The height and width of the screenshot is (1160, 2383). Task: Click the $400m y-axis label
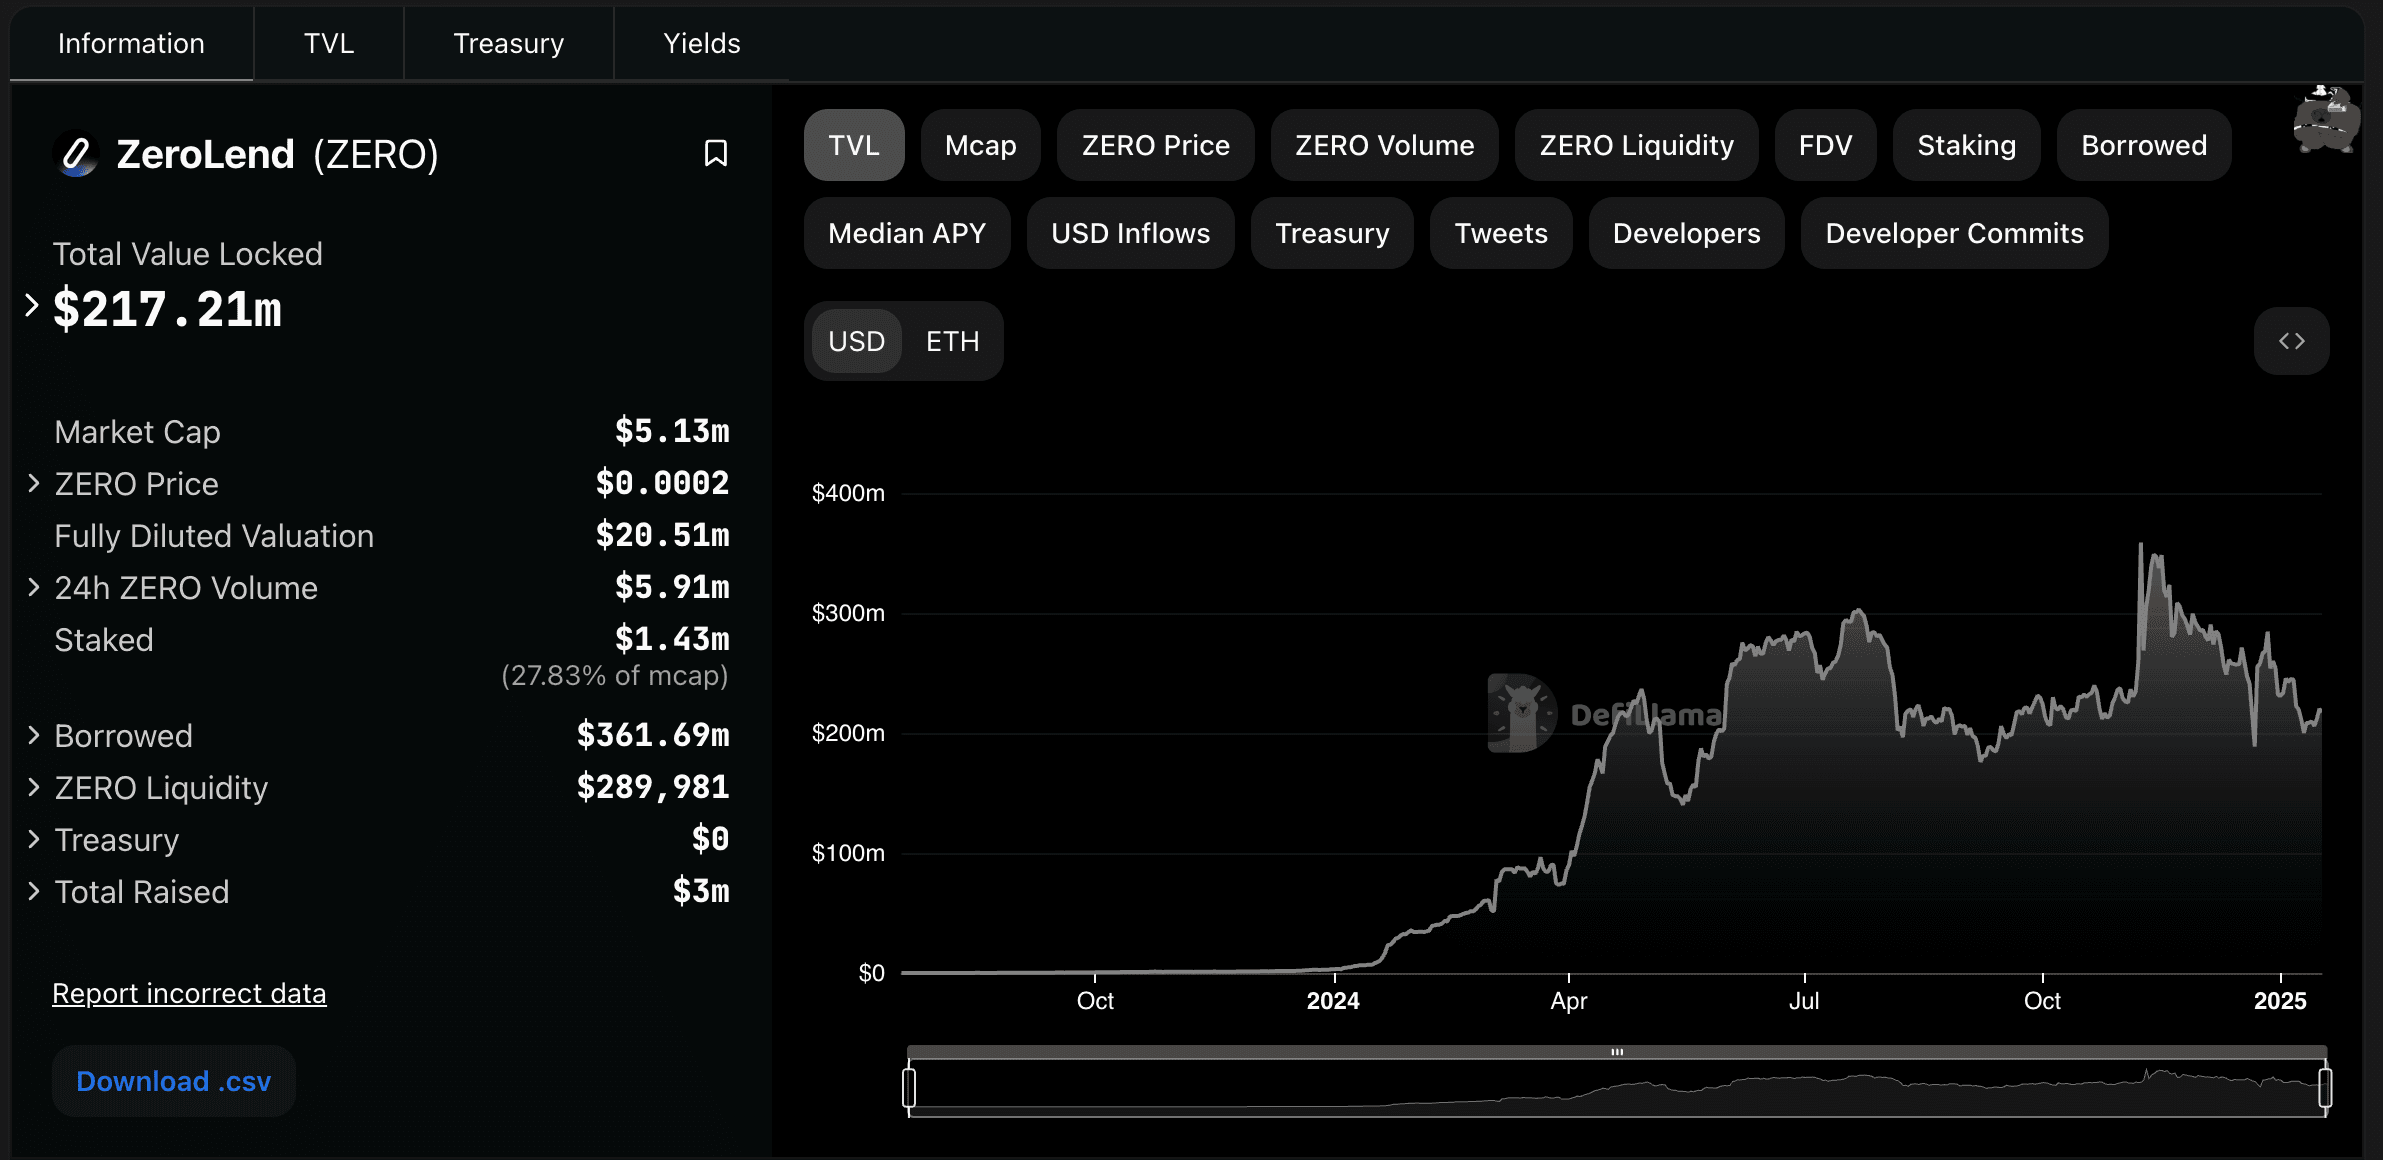click(x=848, y=493)
